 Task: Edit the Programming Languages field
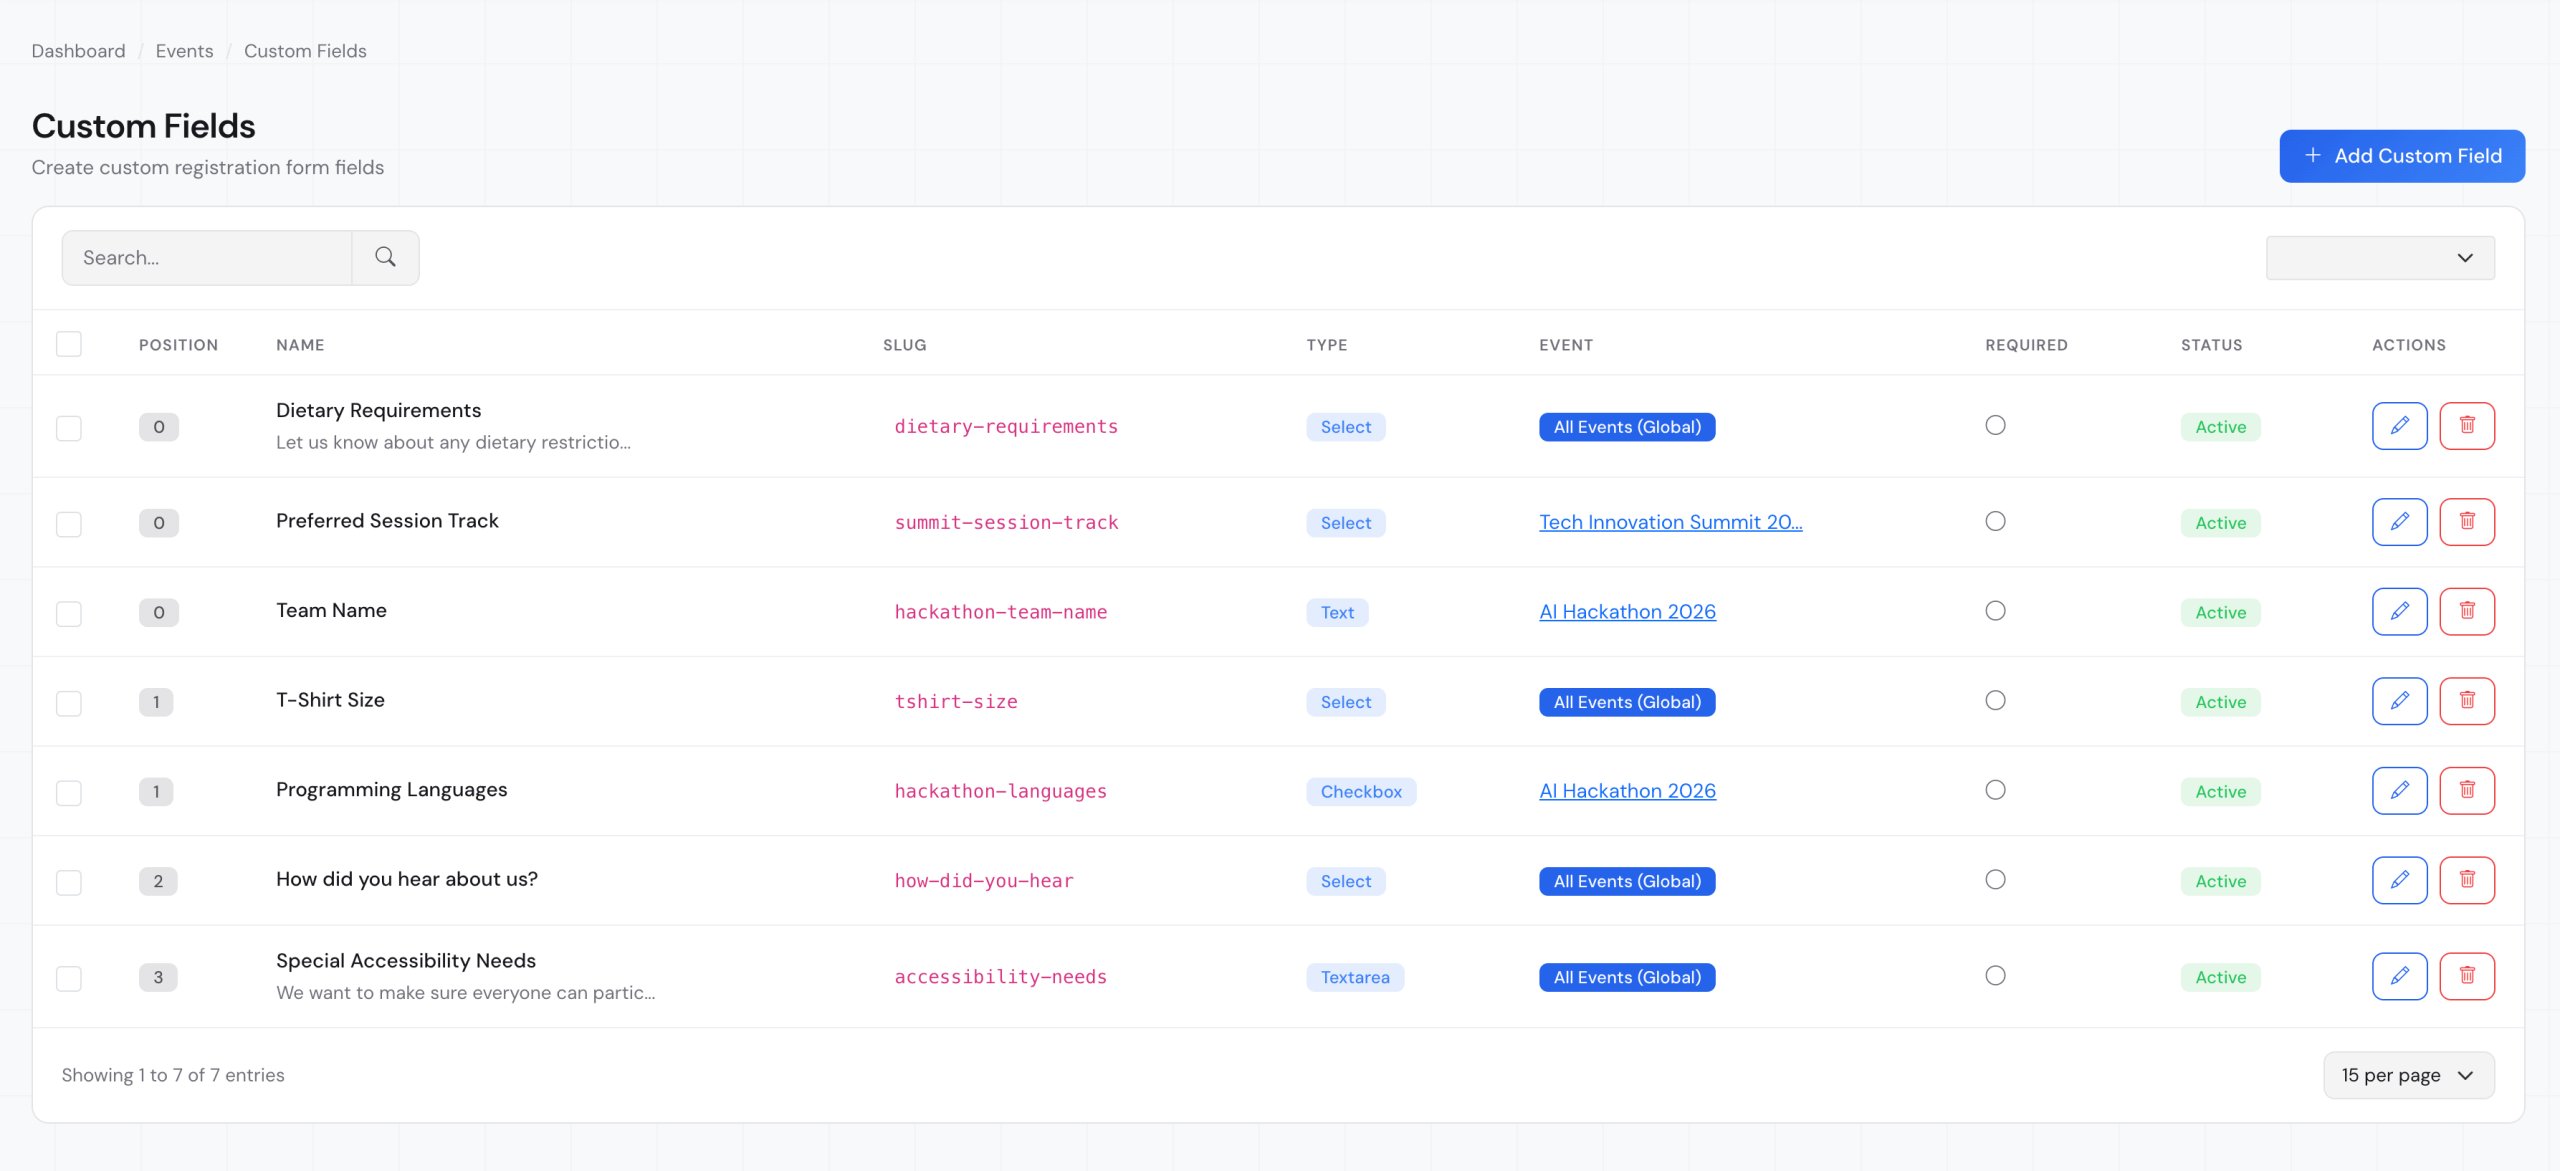click(2399, 791)
